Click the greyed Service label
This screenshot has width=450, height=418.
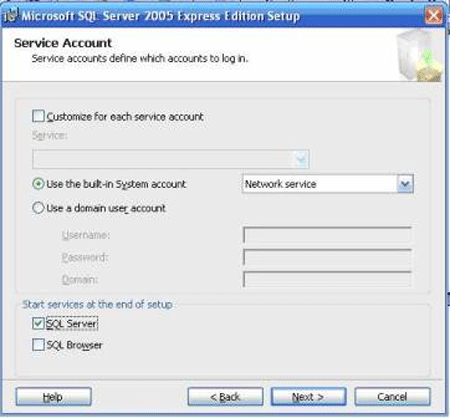point(50,136)
